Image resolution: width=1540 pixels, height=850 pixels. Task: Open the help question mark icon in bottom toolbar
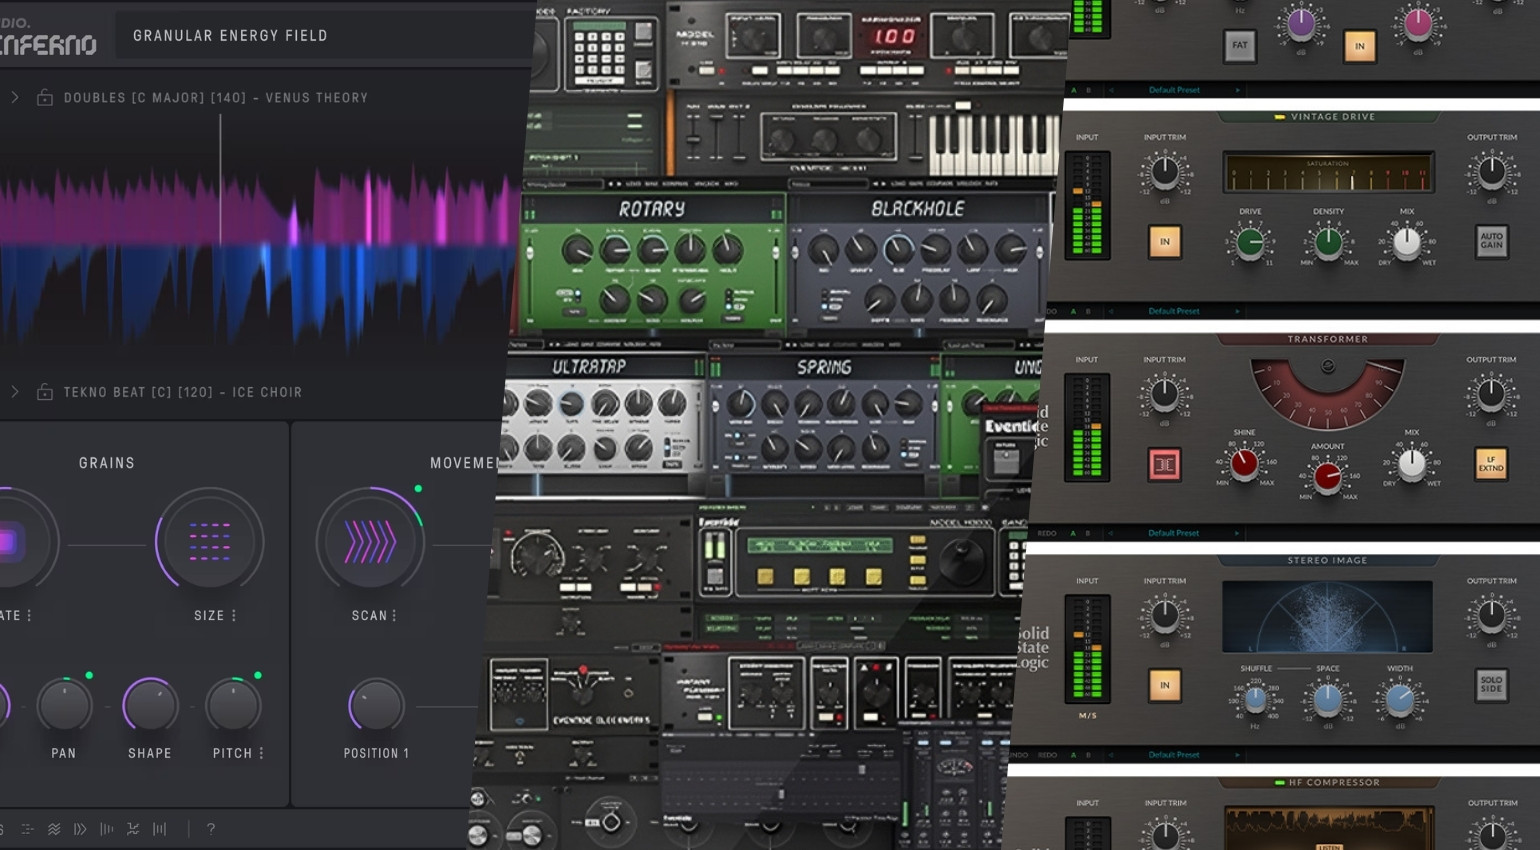click(210, 829)
